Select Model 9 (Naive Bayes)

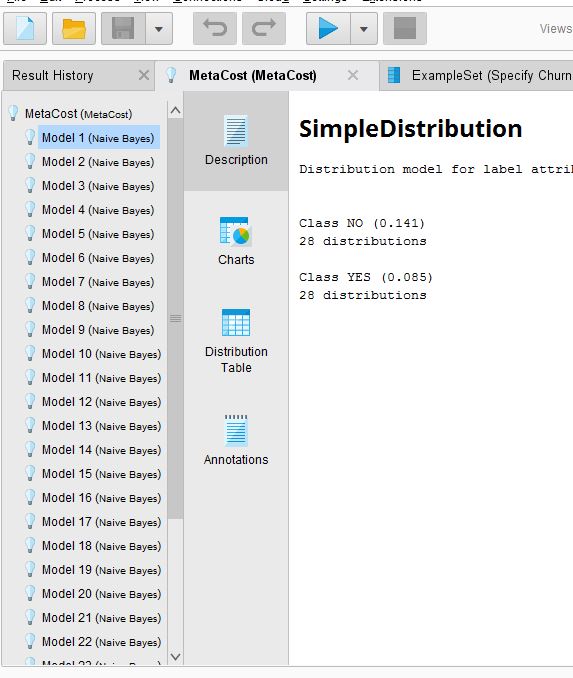pyautogui.click(x=98, y=330)
